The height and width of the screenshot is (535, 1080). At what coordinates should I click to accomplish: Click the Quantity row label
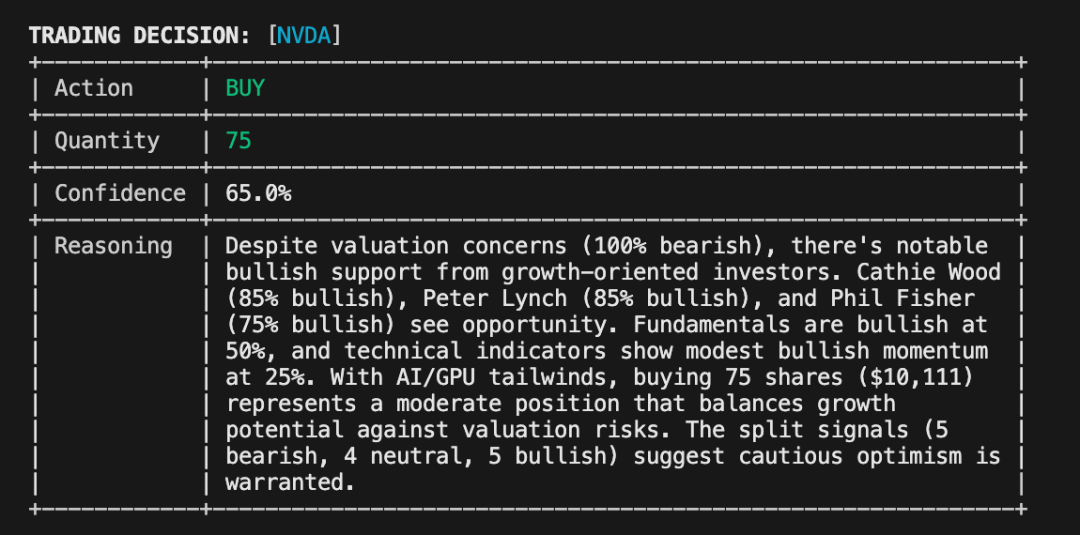(107, 140)
